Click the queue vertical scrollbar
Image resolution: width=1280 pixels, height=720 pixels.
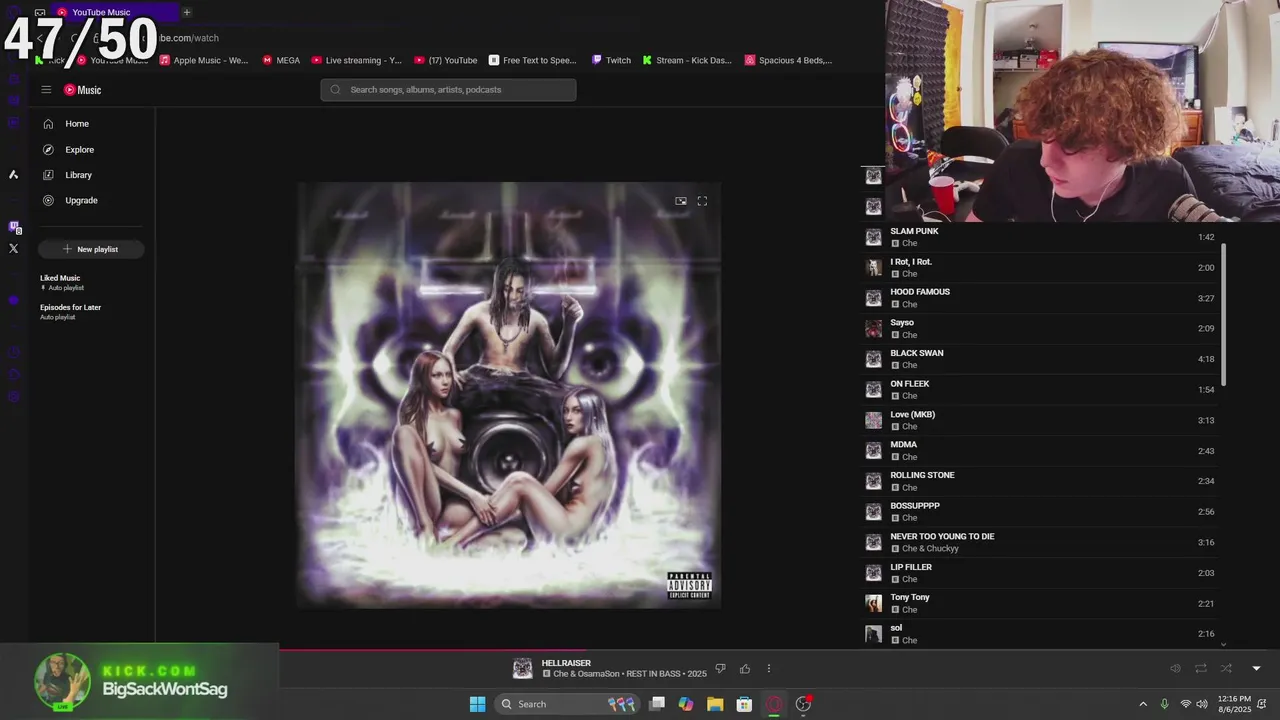tap(1223, 315)
